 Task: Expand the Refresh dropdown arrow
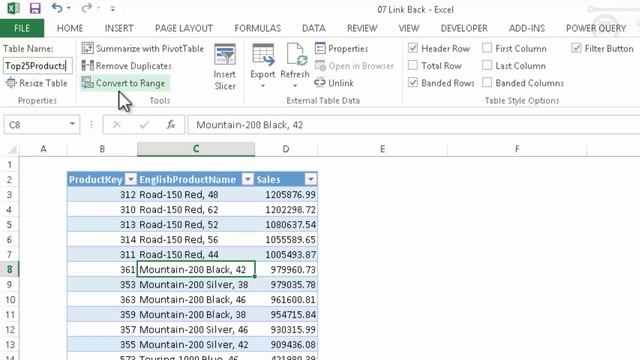[295, 86]
